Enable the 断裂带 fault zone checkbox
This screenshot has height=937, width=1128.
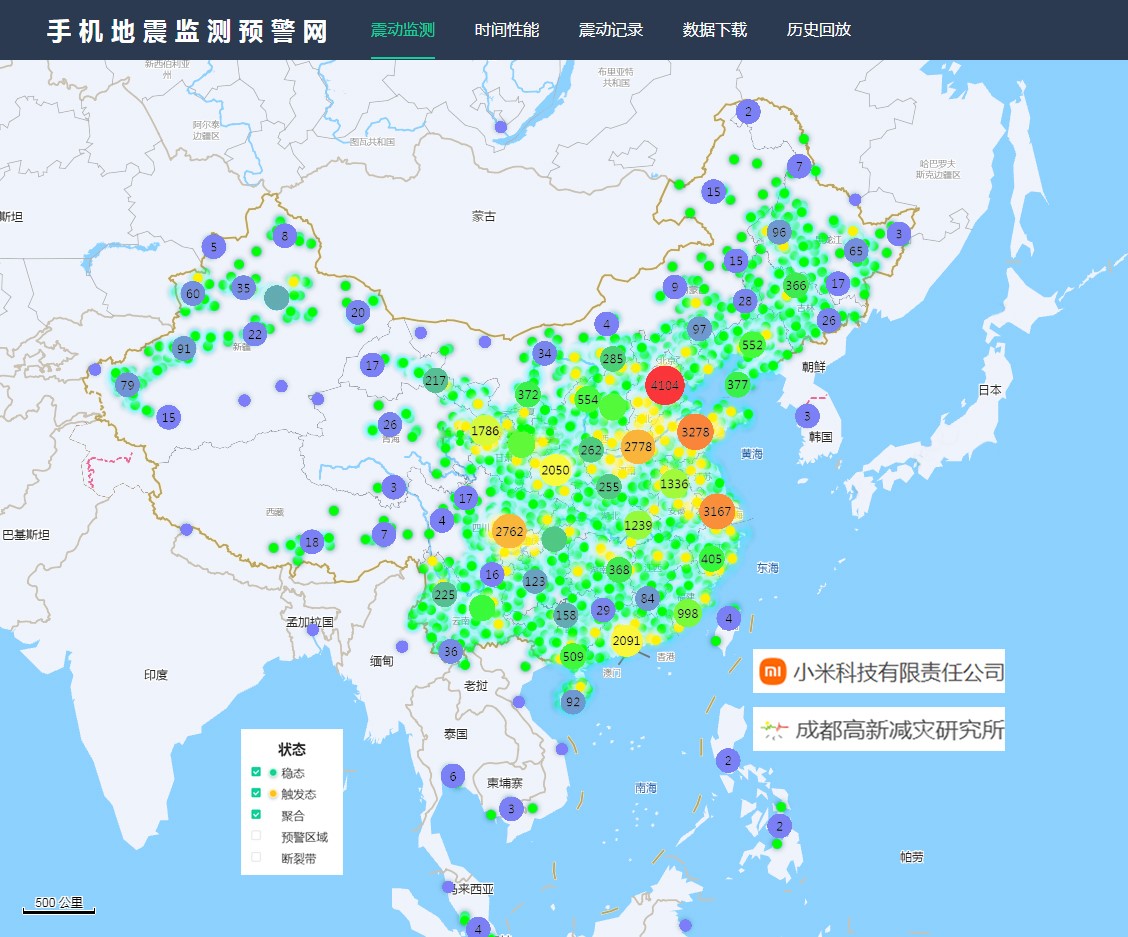point(256,857)
